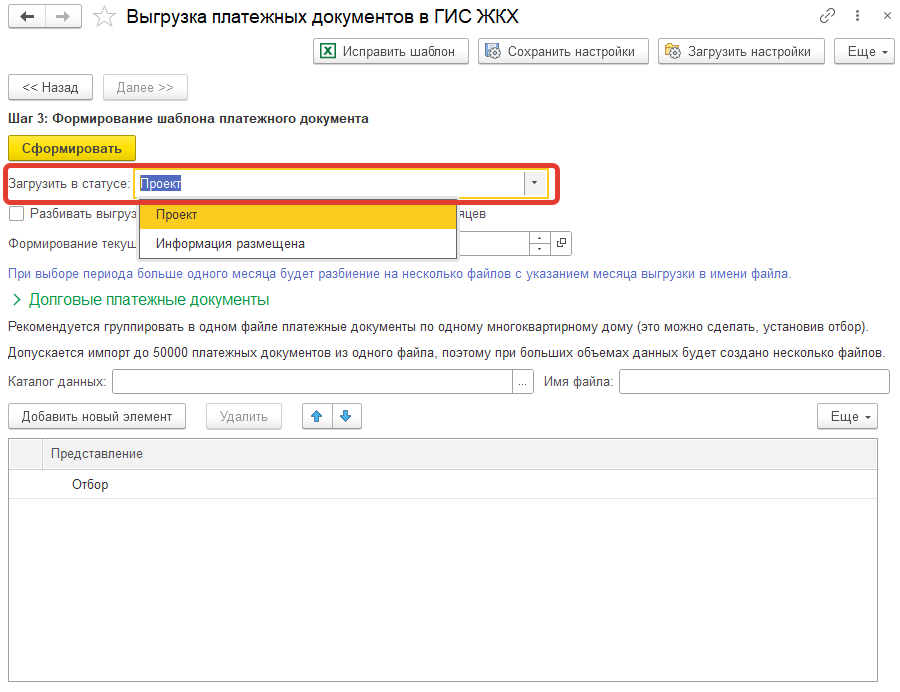Click the Excel icon on Исправить шаблон
900x692 pixels.
[327, 51]
